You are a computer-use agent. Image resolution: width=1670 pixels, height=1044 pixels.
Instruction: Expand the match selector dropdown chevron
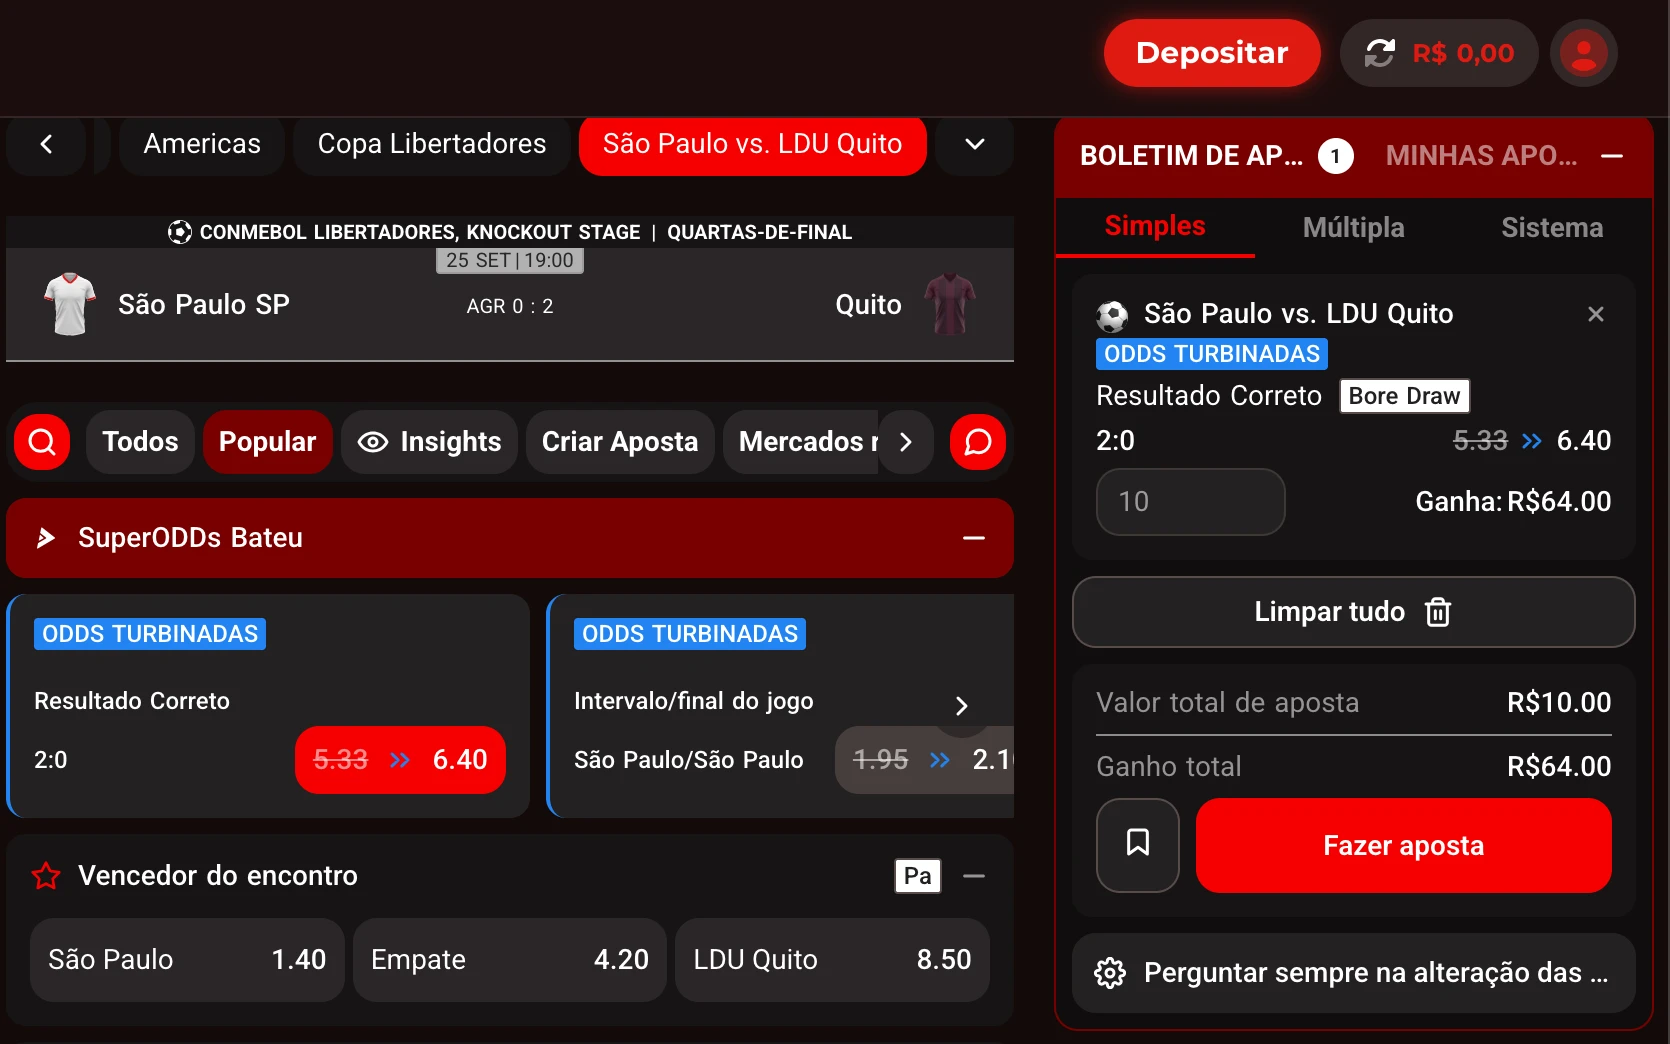click(x=975, y=144)
